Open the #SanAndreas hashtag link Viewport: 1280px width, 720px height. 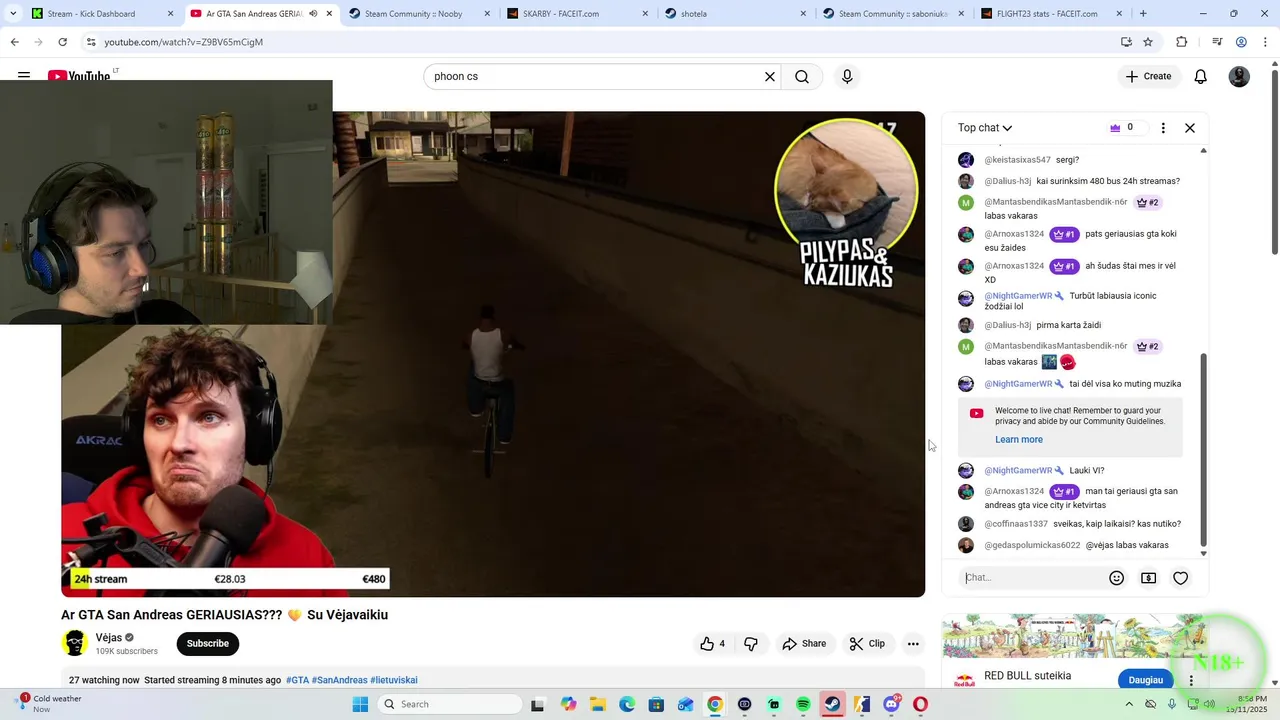click(x=340, y=680)
